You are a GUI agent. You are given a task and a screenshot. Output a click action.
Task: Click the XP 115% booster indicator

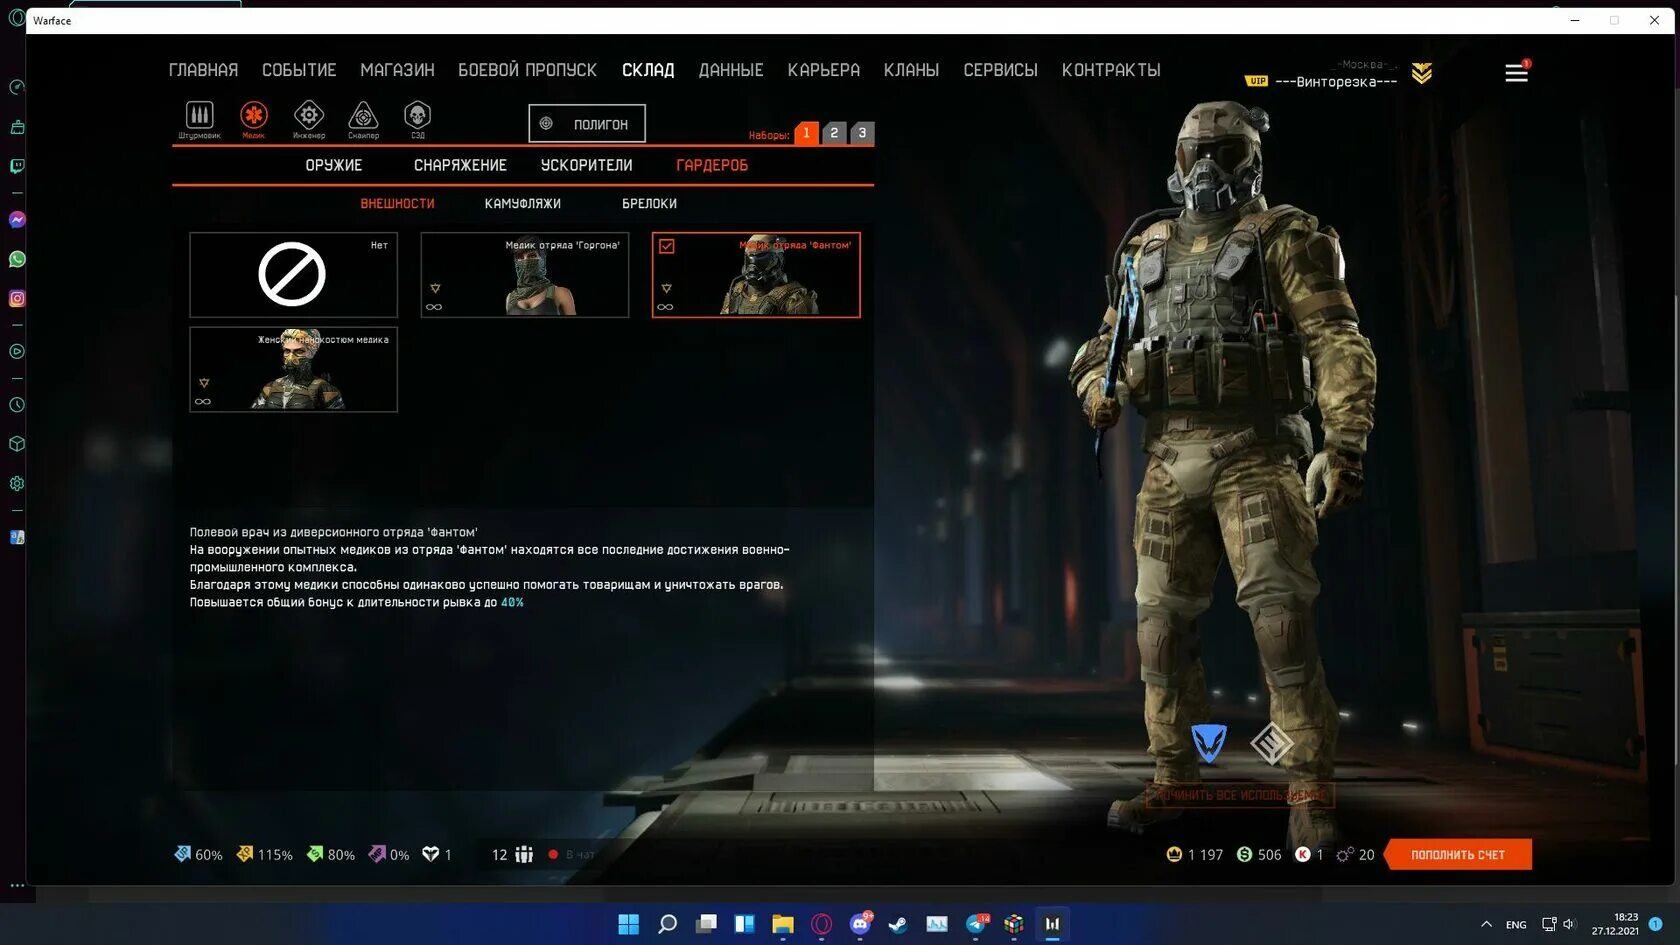coord(263,854)
